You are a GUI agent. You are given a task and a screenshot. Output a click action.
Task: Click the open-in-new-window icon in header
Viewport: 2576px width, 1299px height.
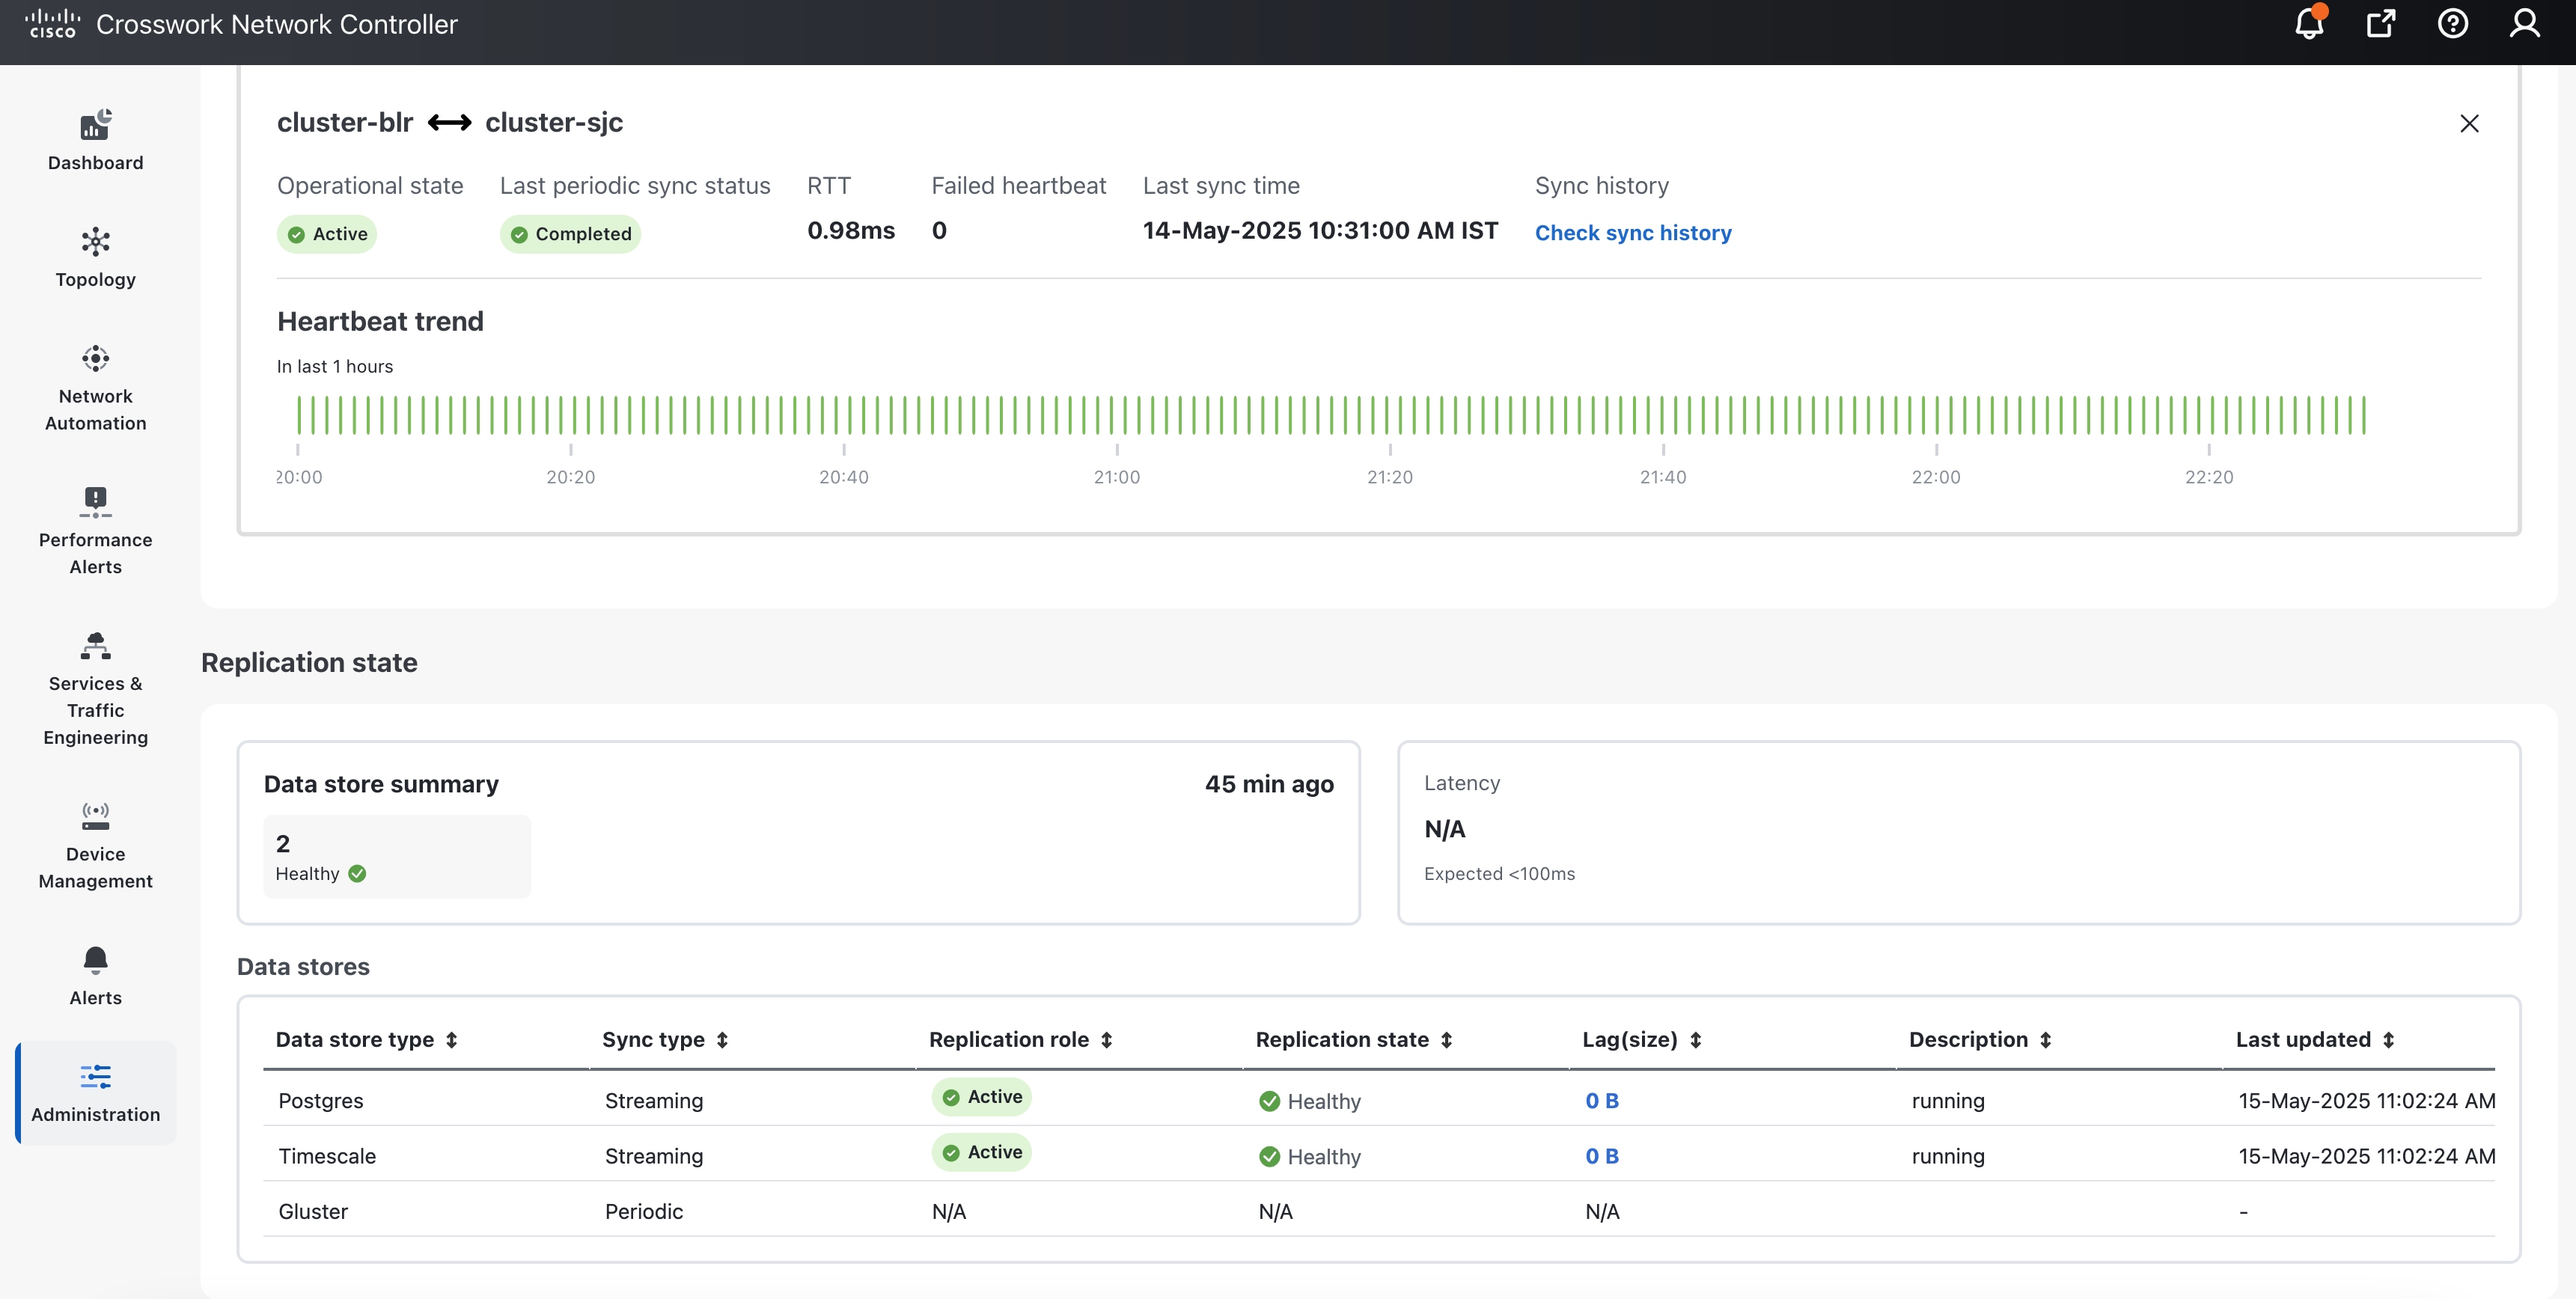2381,23
